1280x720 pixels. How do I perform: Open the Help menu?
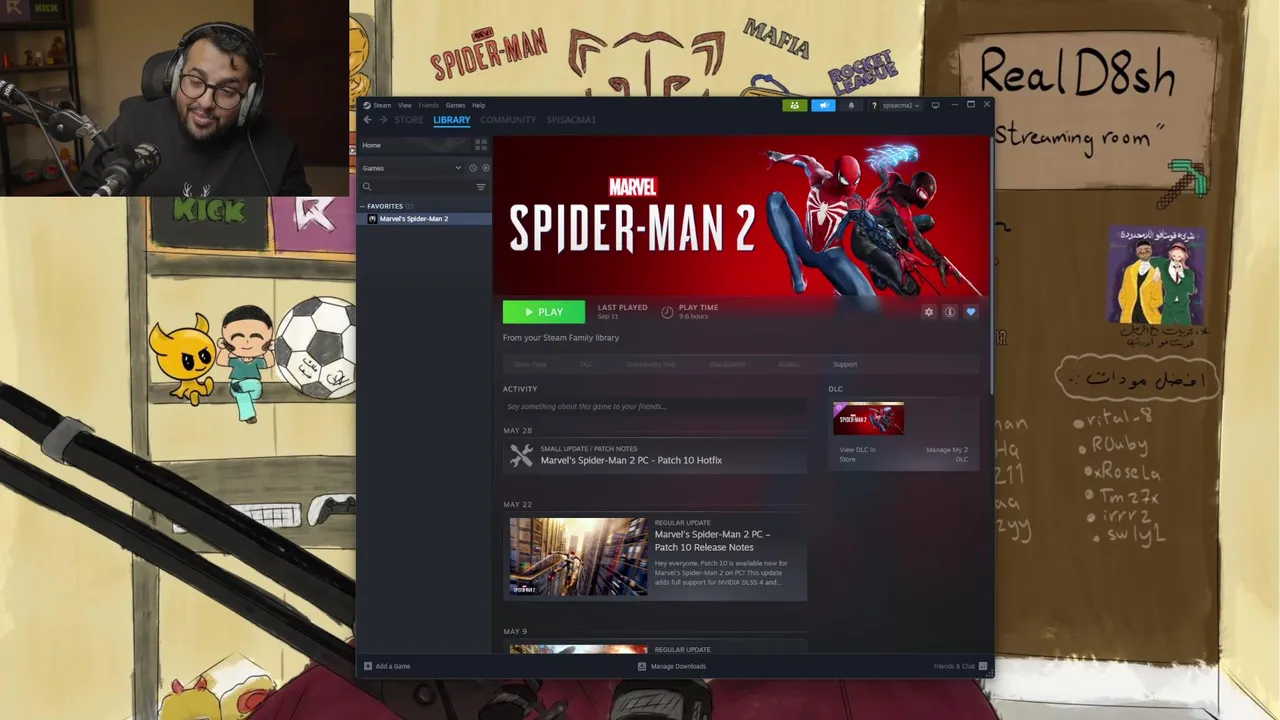478,105
